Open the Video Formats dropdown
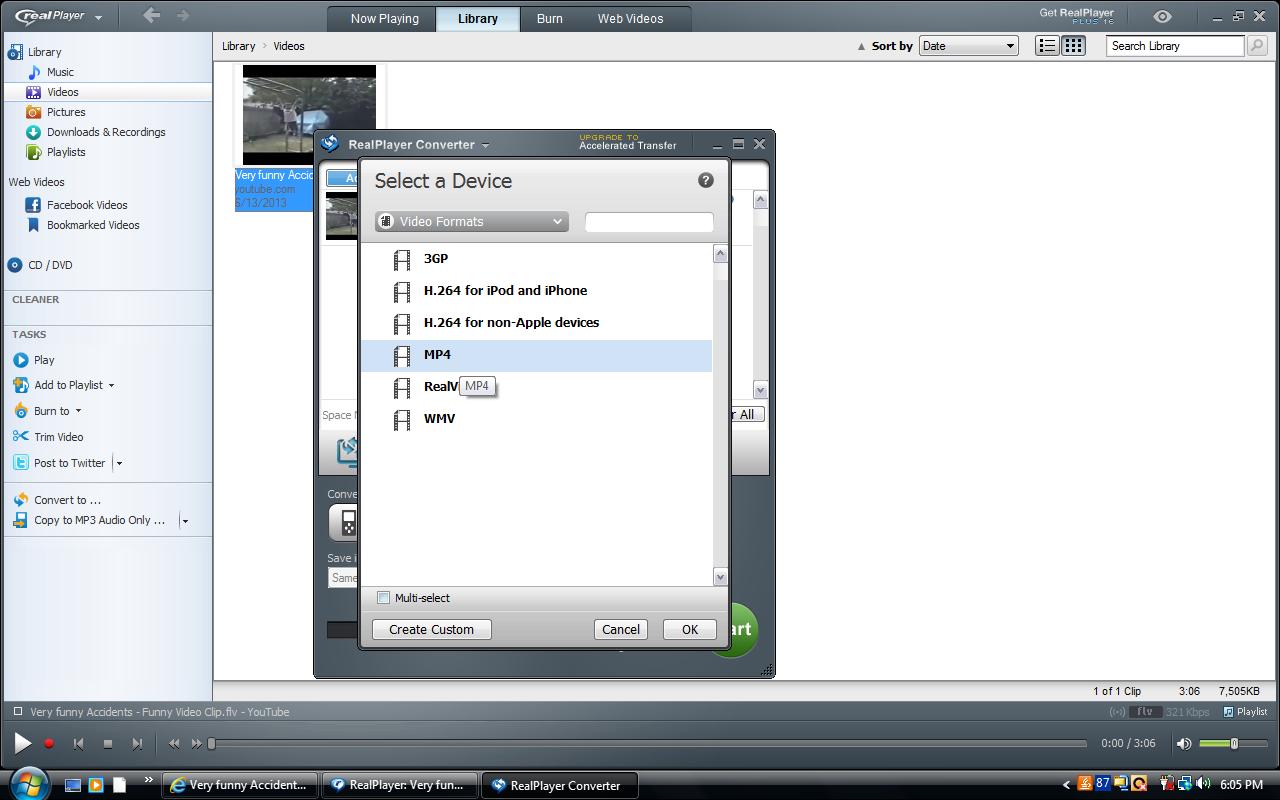This screenshot has width=1280, height=800. coord(472,222)
